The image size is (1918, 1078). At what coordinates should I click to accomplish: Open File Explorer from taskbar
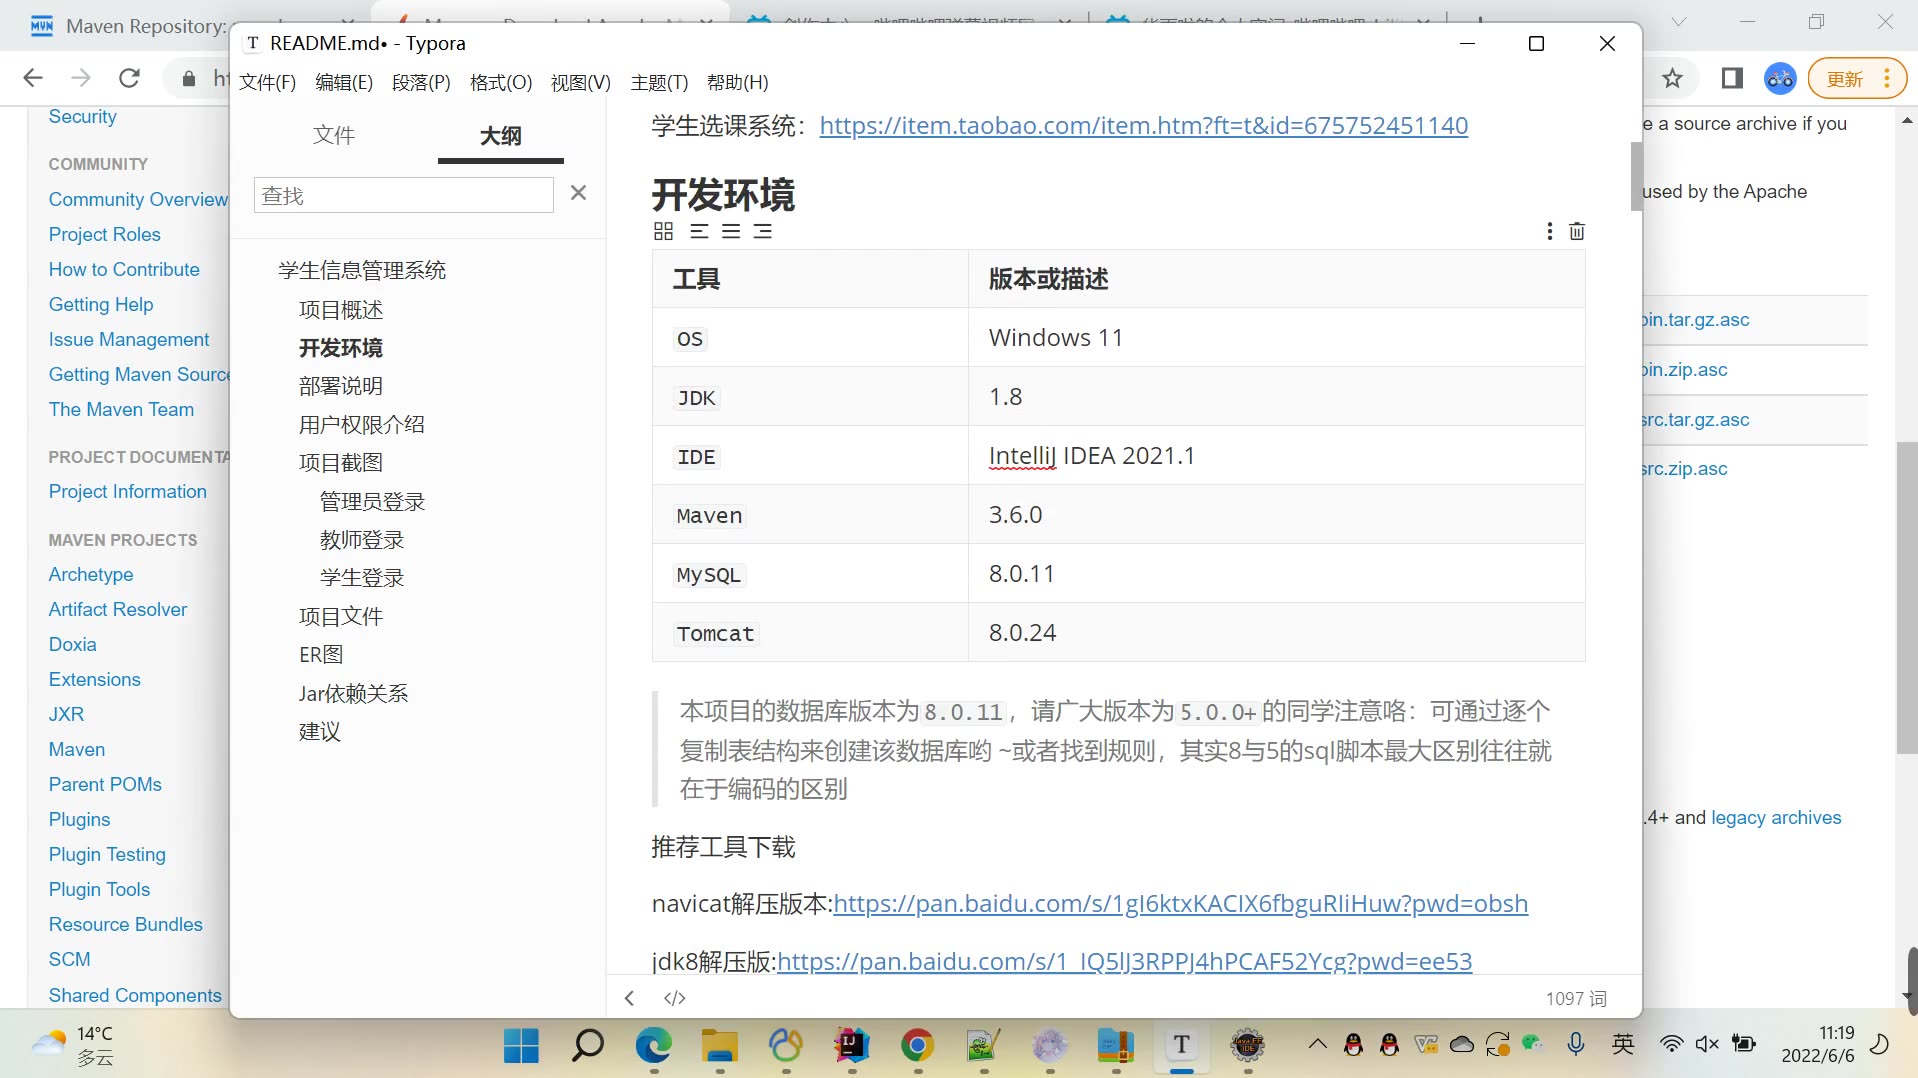click(720, 1046)
